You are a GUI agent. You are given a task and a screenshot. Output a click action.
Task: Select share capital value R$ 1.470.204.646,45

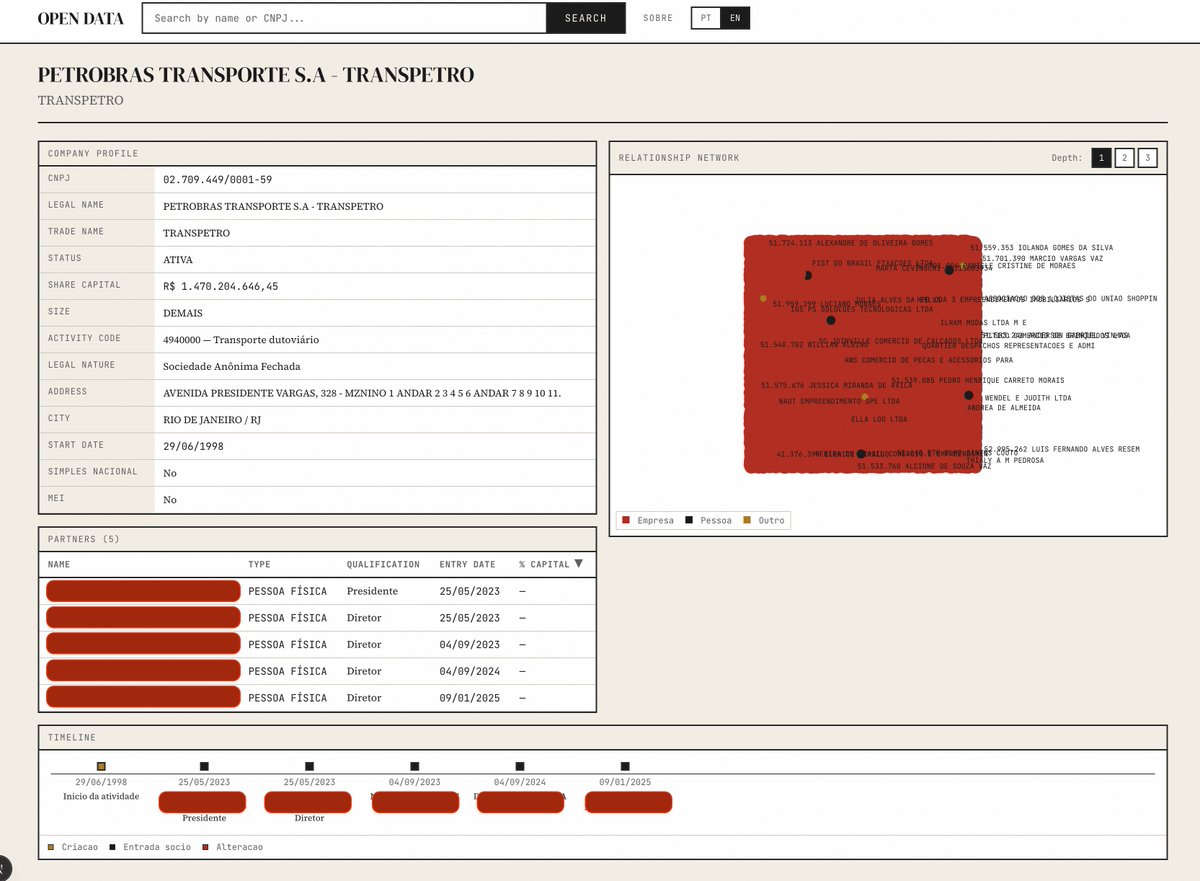(x=220, y=286)
